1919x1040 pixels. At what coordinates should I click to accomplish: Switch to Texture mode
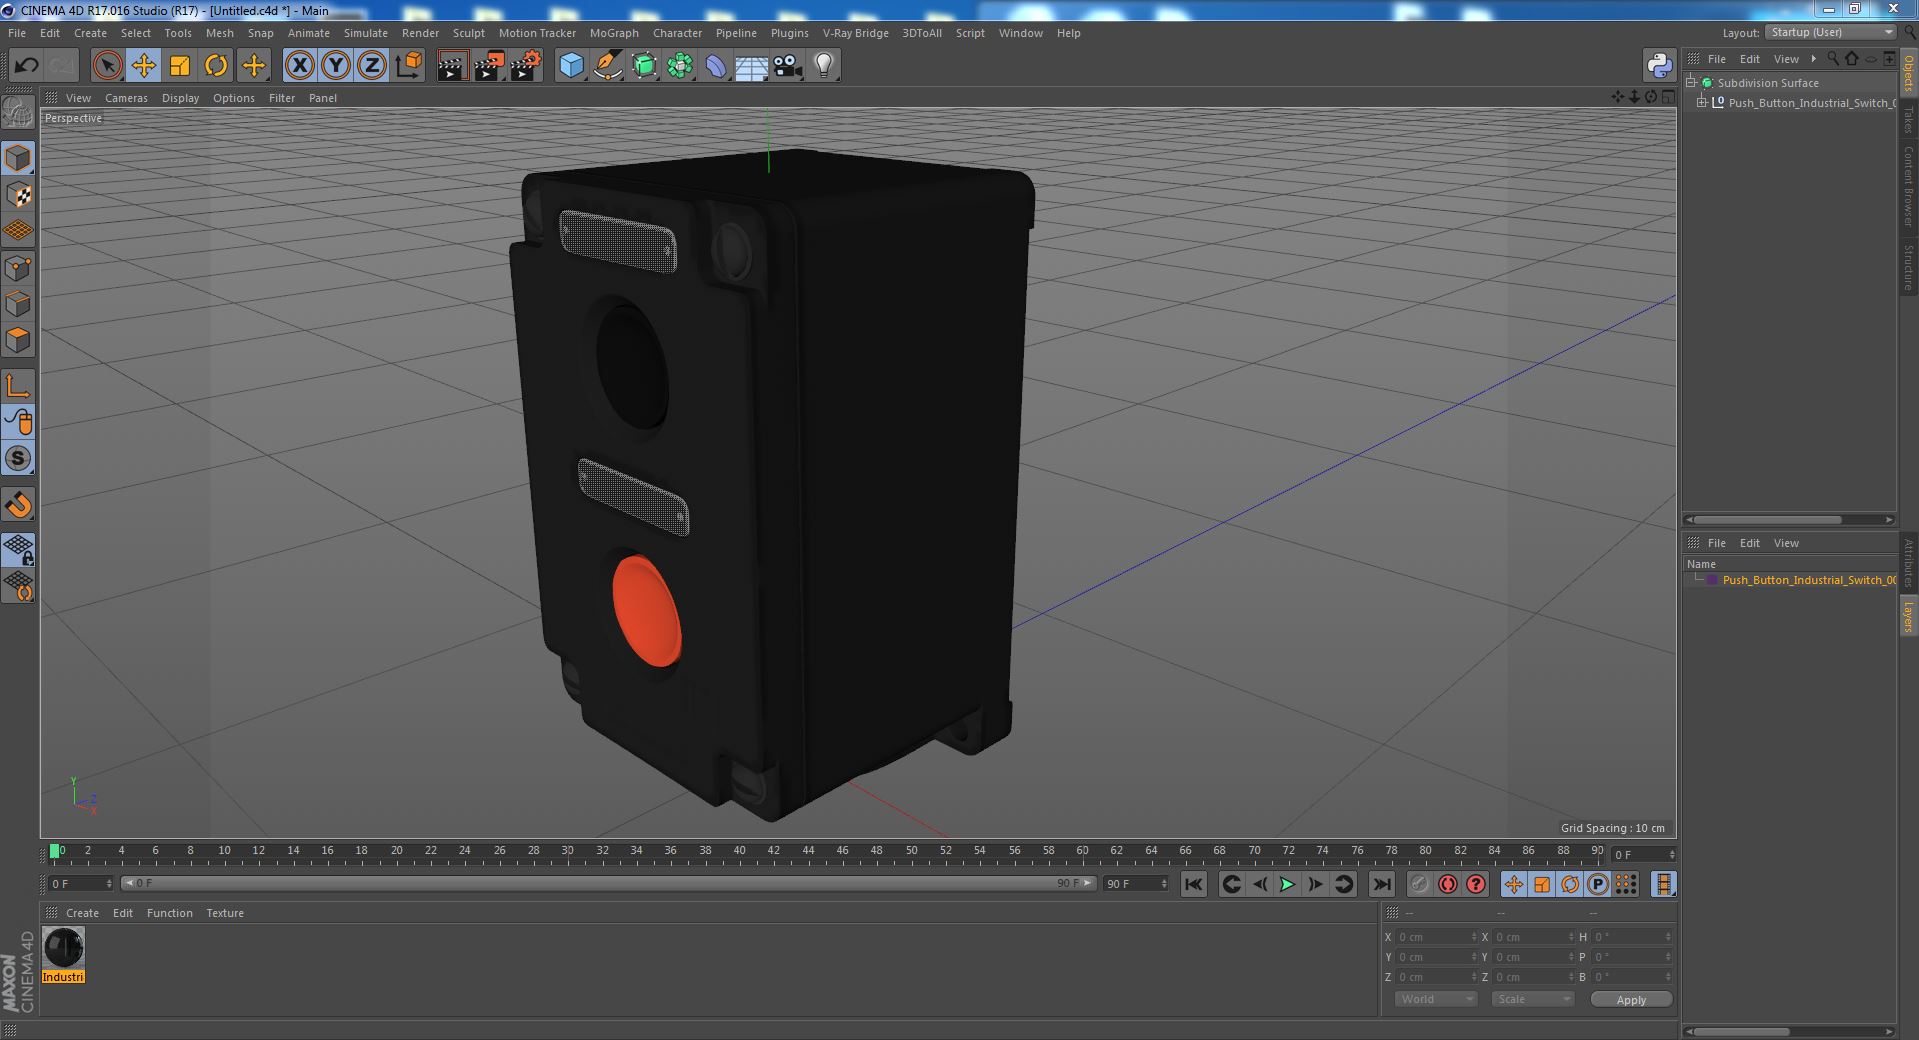pos(18,194)
